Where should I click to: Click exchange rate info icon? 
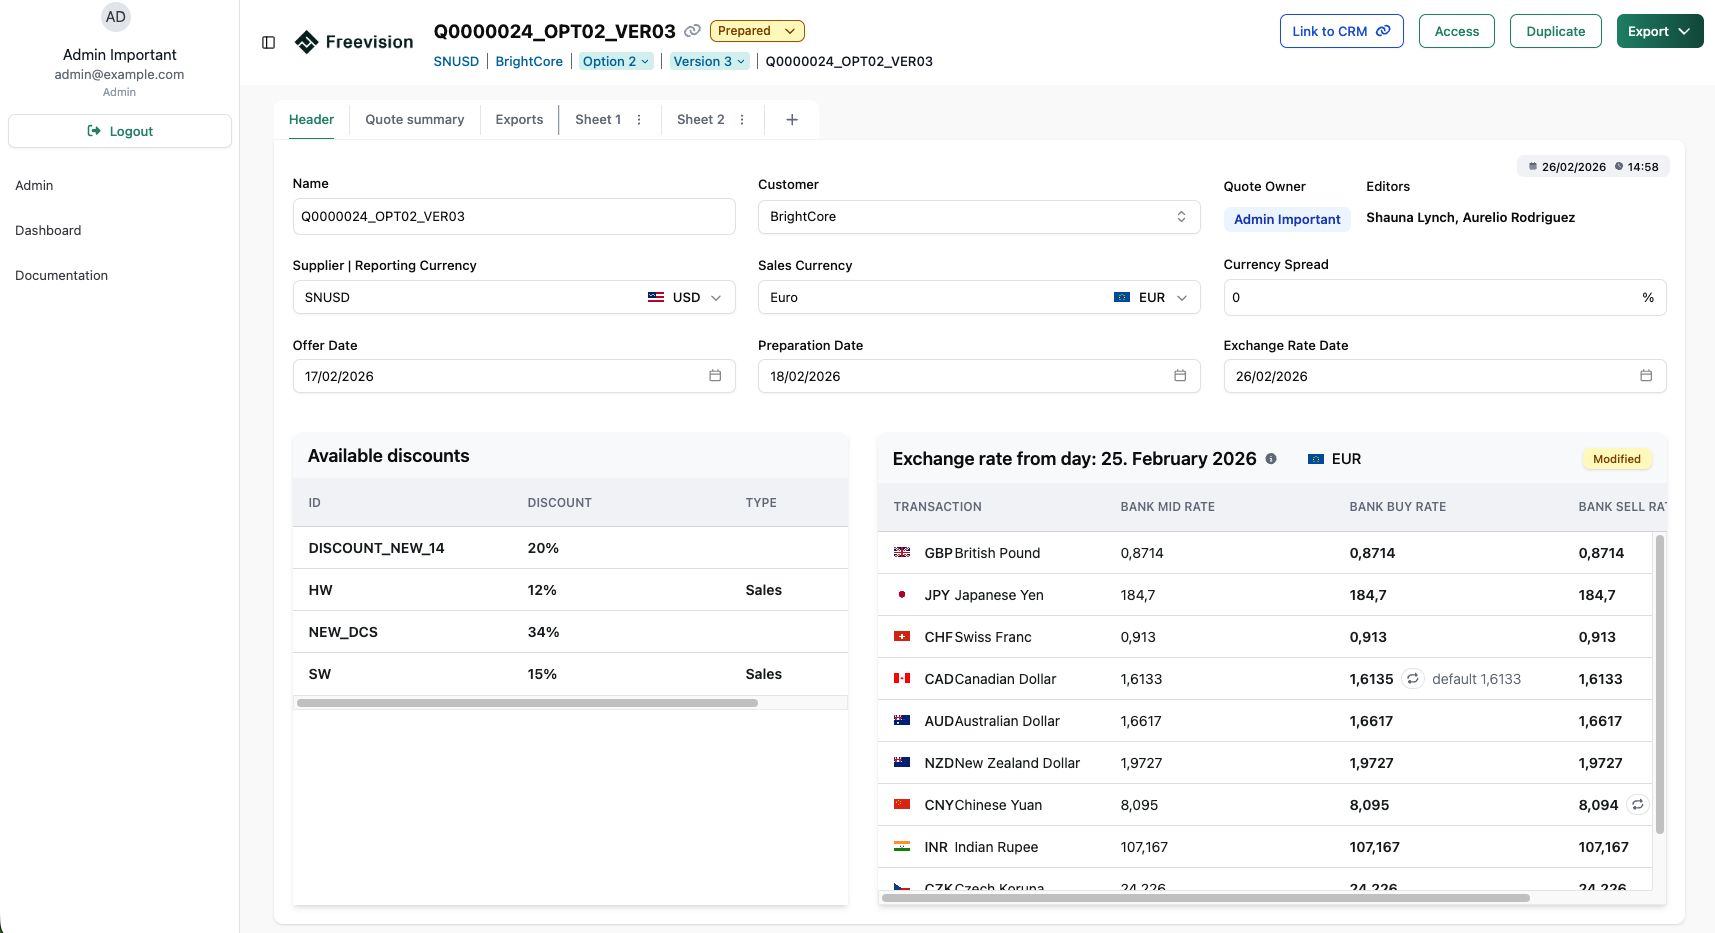pyautogui.click(x=1271, y=459)
